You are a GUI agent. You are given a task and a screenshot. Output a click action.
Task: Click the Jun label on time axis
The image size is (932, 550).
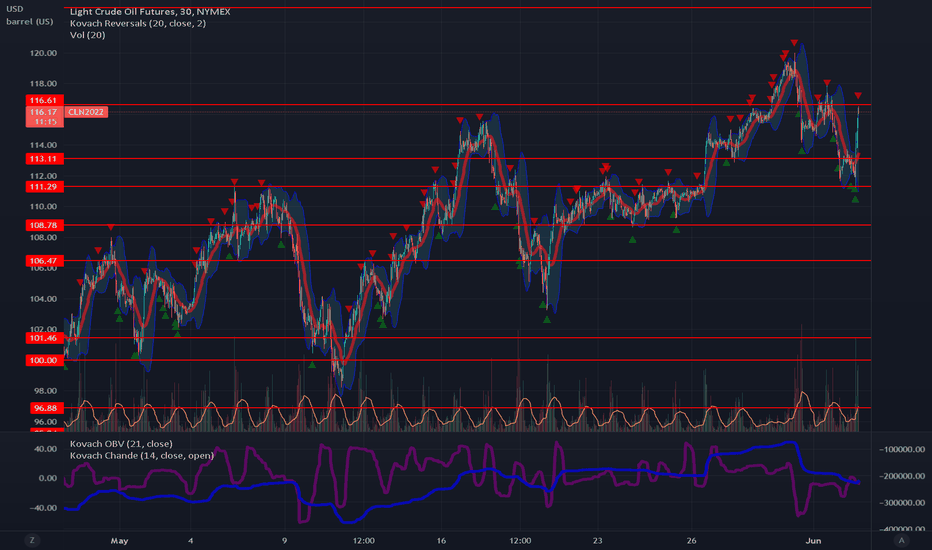coord(813,540)
